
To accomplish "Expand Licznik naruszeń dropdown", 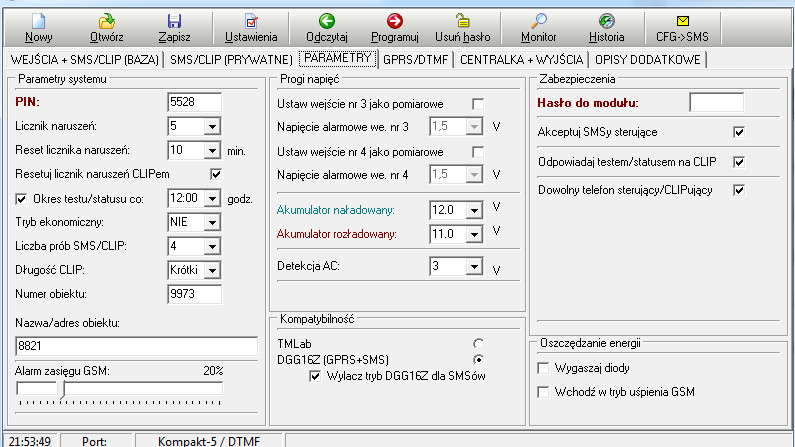I will point(212,126).
